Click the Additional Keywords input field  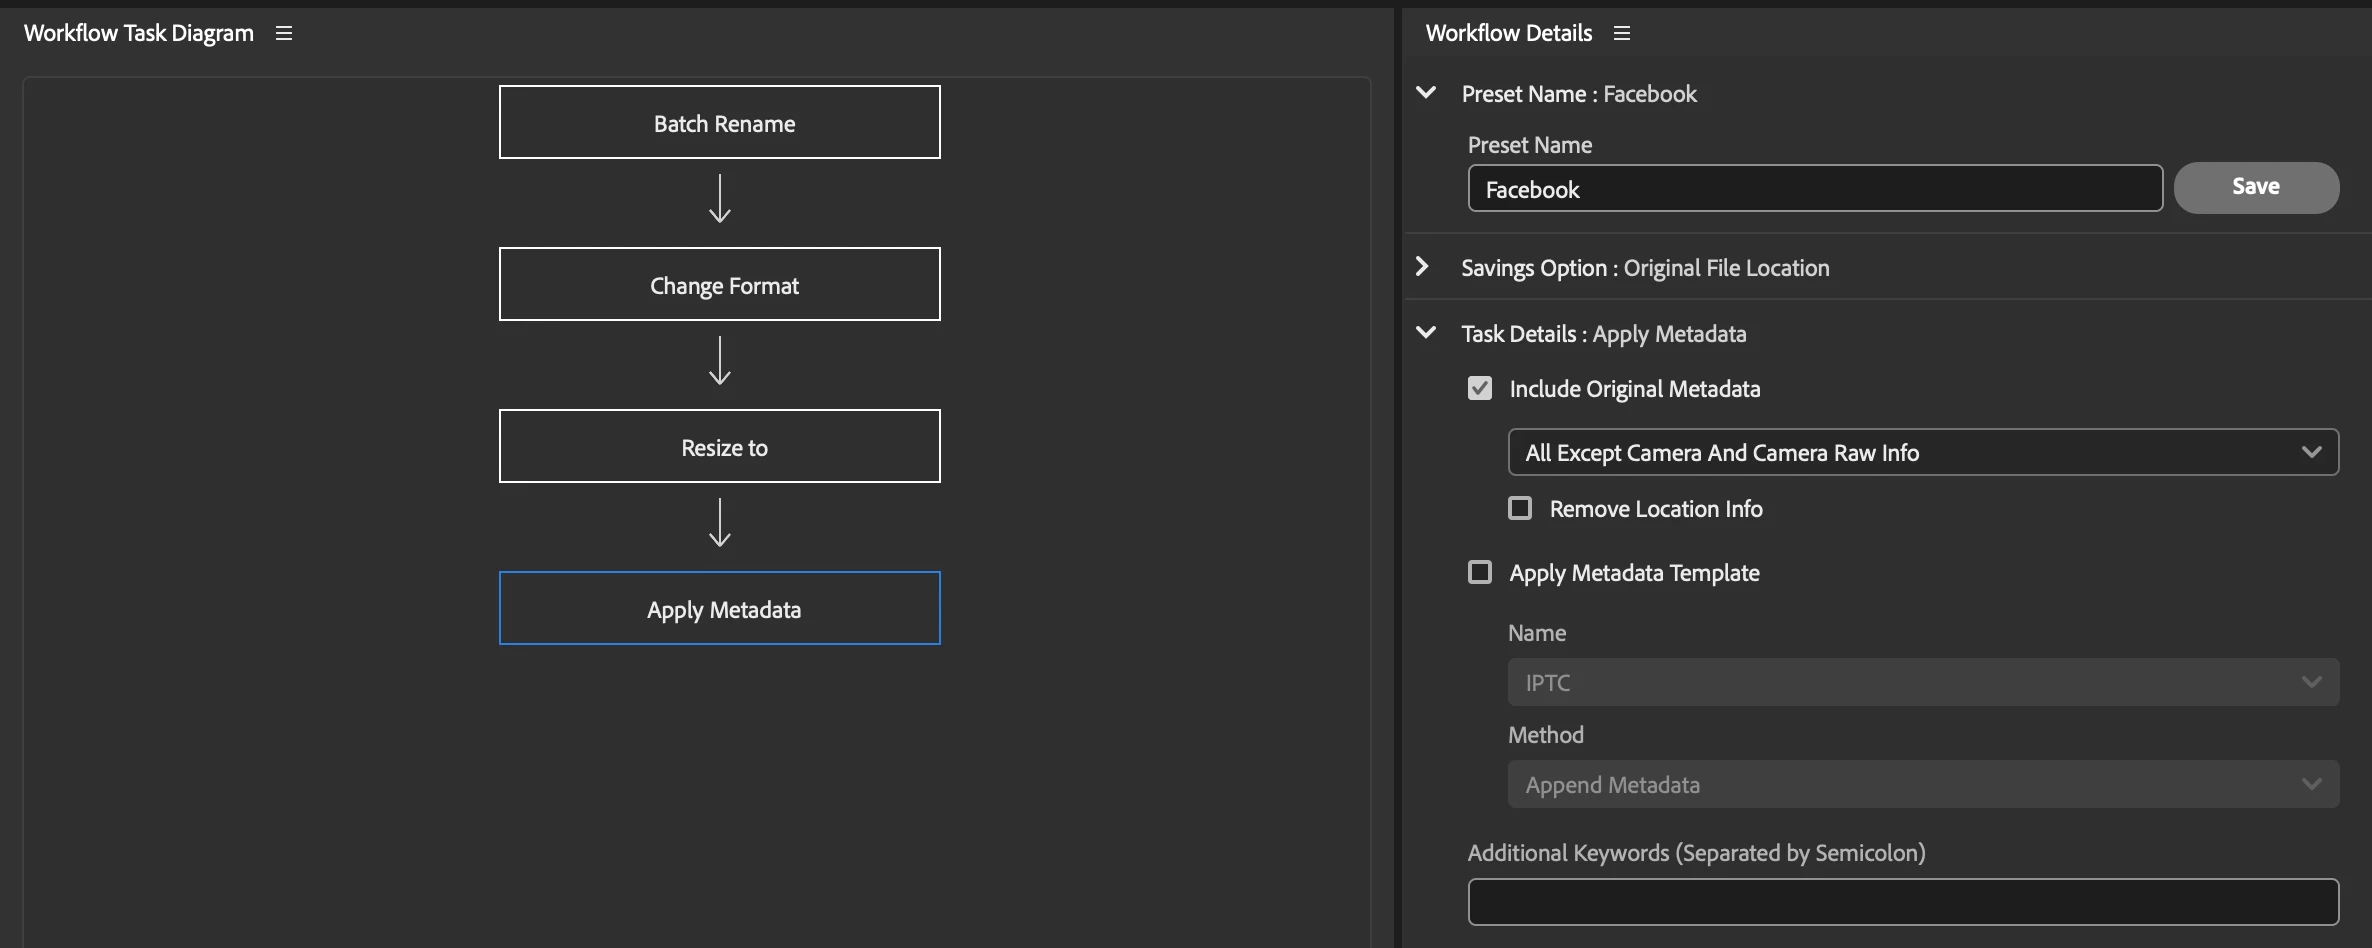1902,902
